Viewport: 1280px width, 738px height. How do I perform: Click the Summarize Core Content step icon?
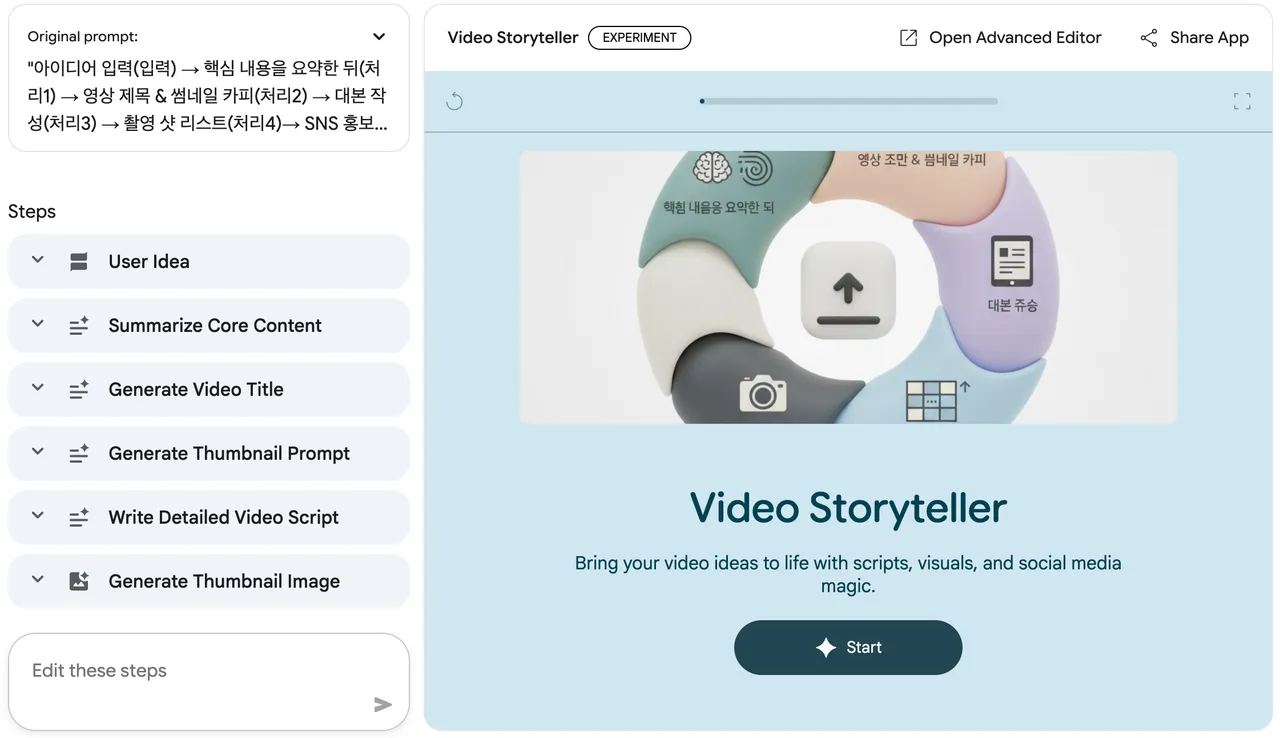(79, 326)
